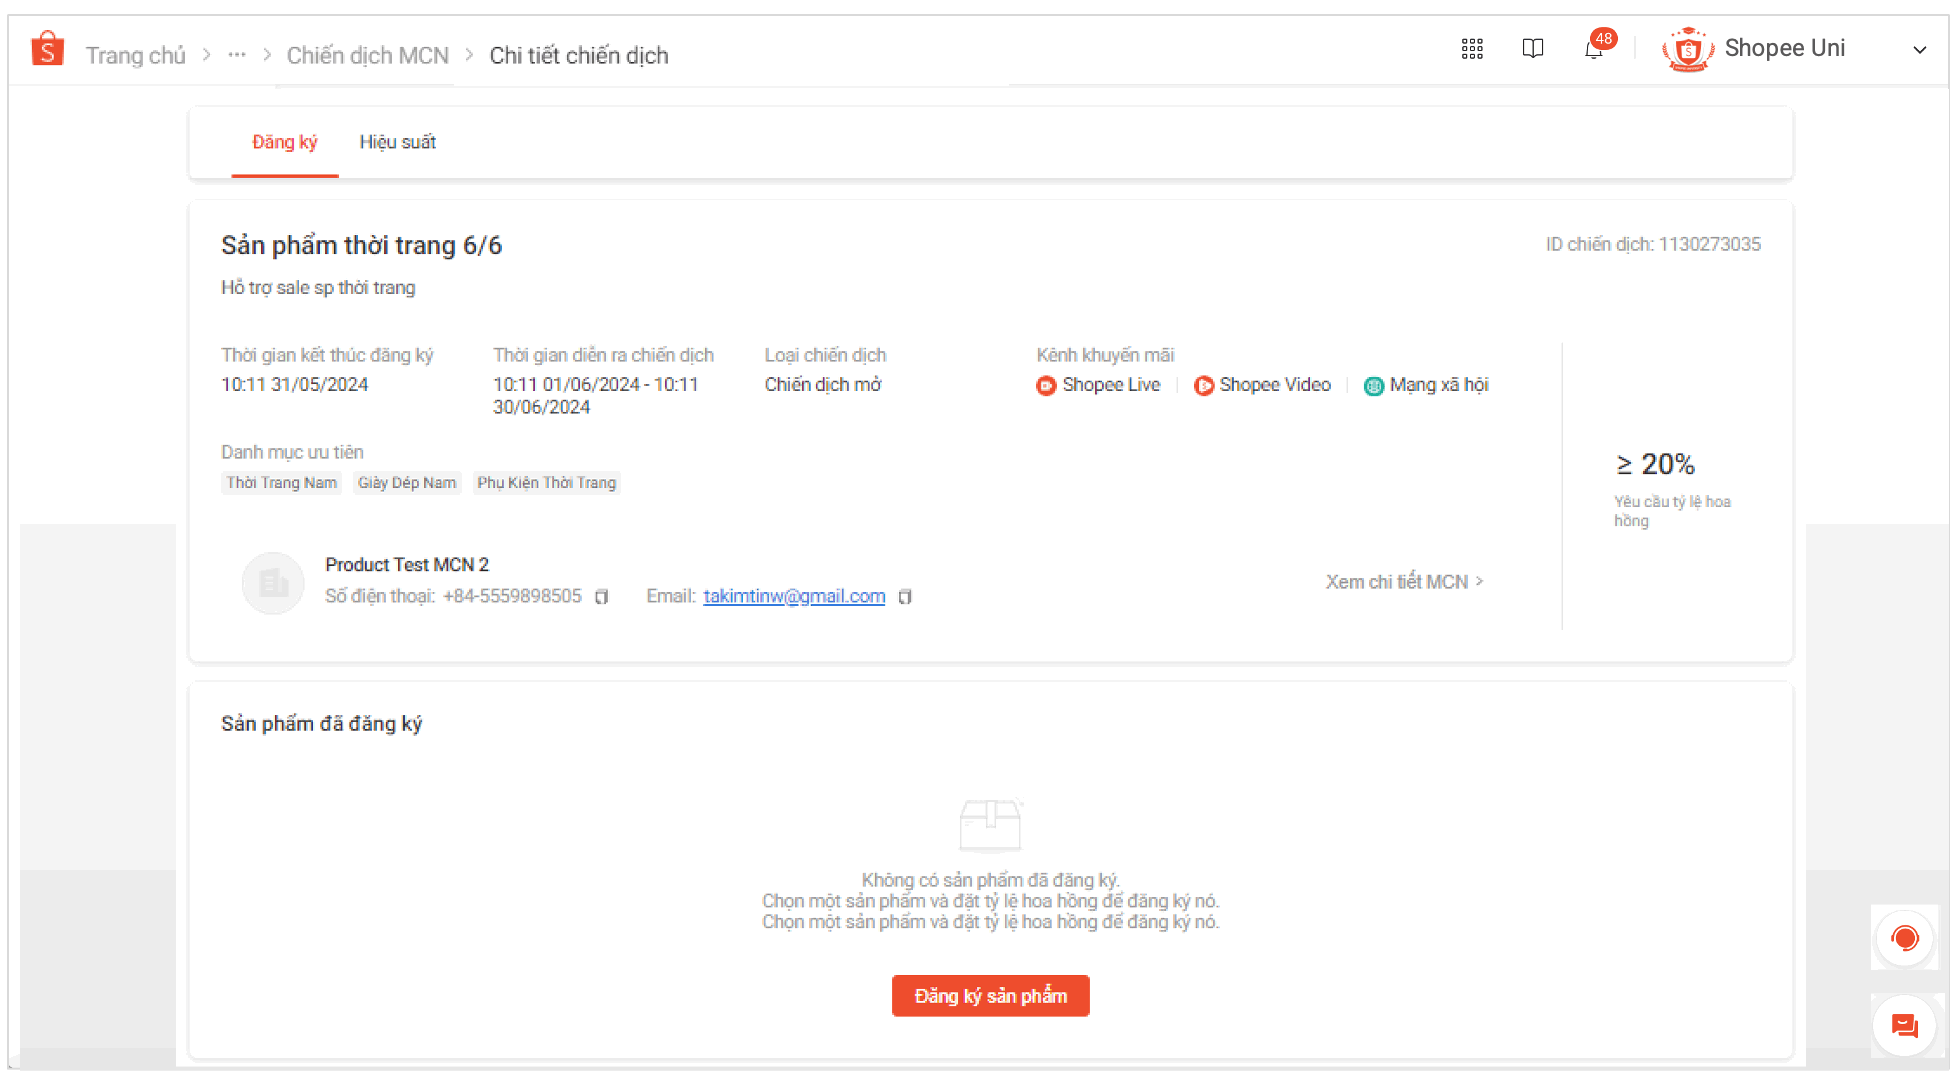The image size is (1957, 1080).
Task: Open notifications showing 48 alerts
Action: (1594, 48)
